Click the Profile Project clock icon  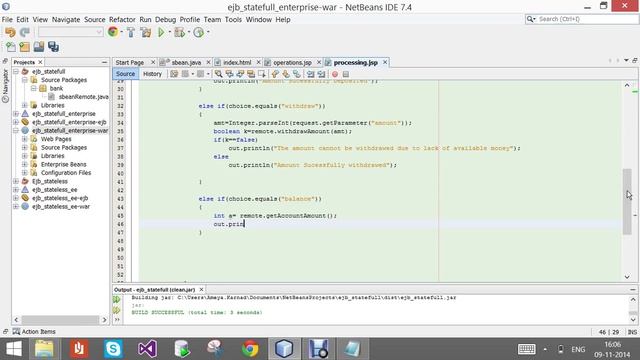[x=198, y=32]
